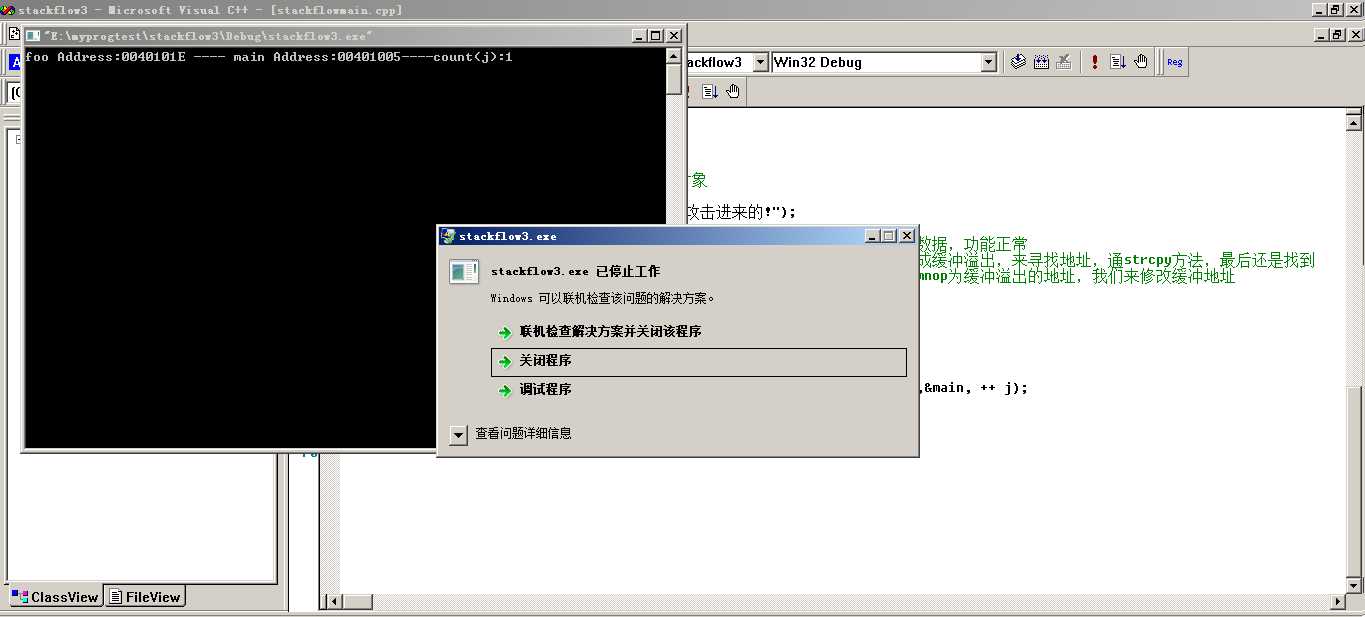
Task: Click the console vertical scrollbar thumb
Action: pos(674,79)
